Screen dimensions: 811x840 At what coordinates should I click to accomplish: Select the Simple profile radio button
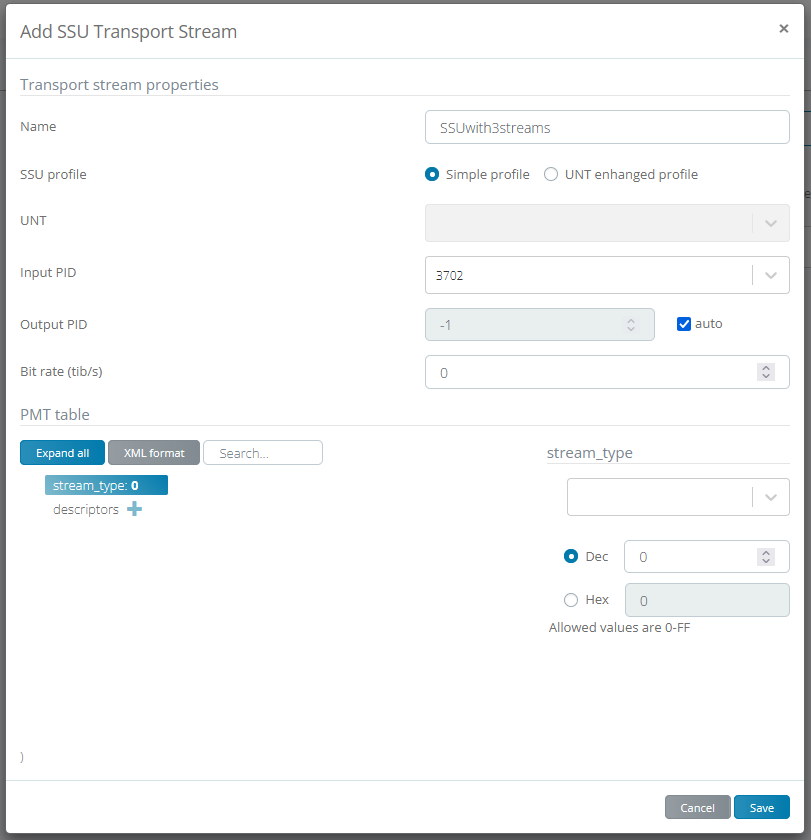coord(432,175)
